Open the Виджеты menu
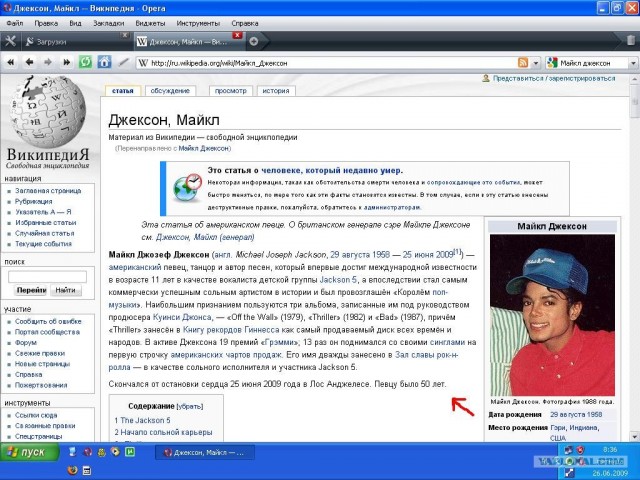 point(150,23)
